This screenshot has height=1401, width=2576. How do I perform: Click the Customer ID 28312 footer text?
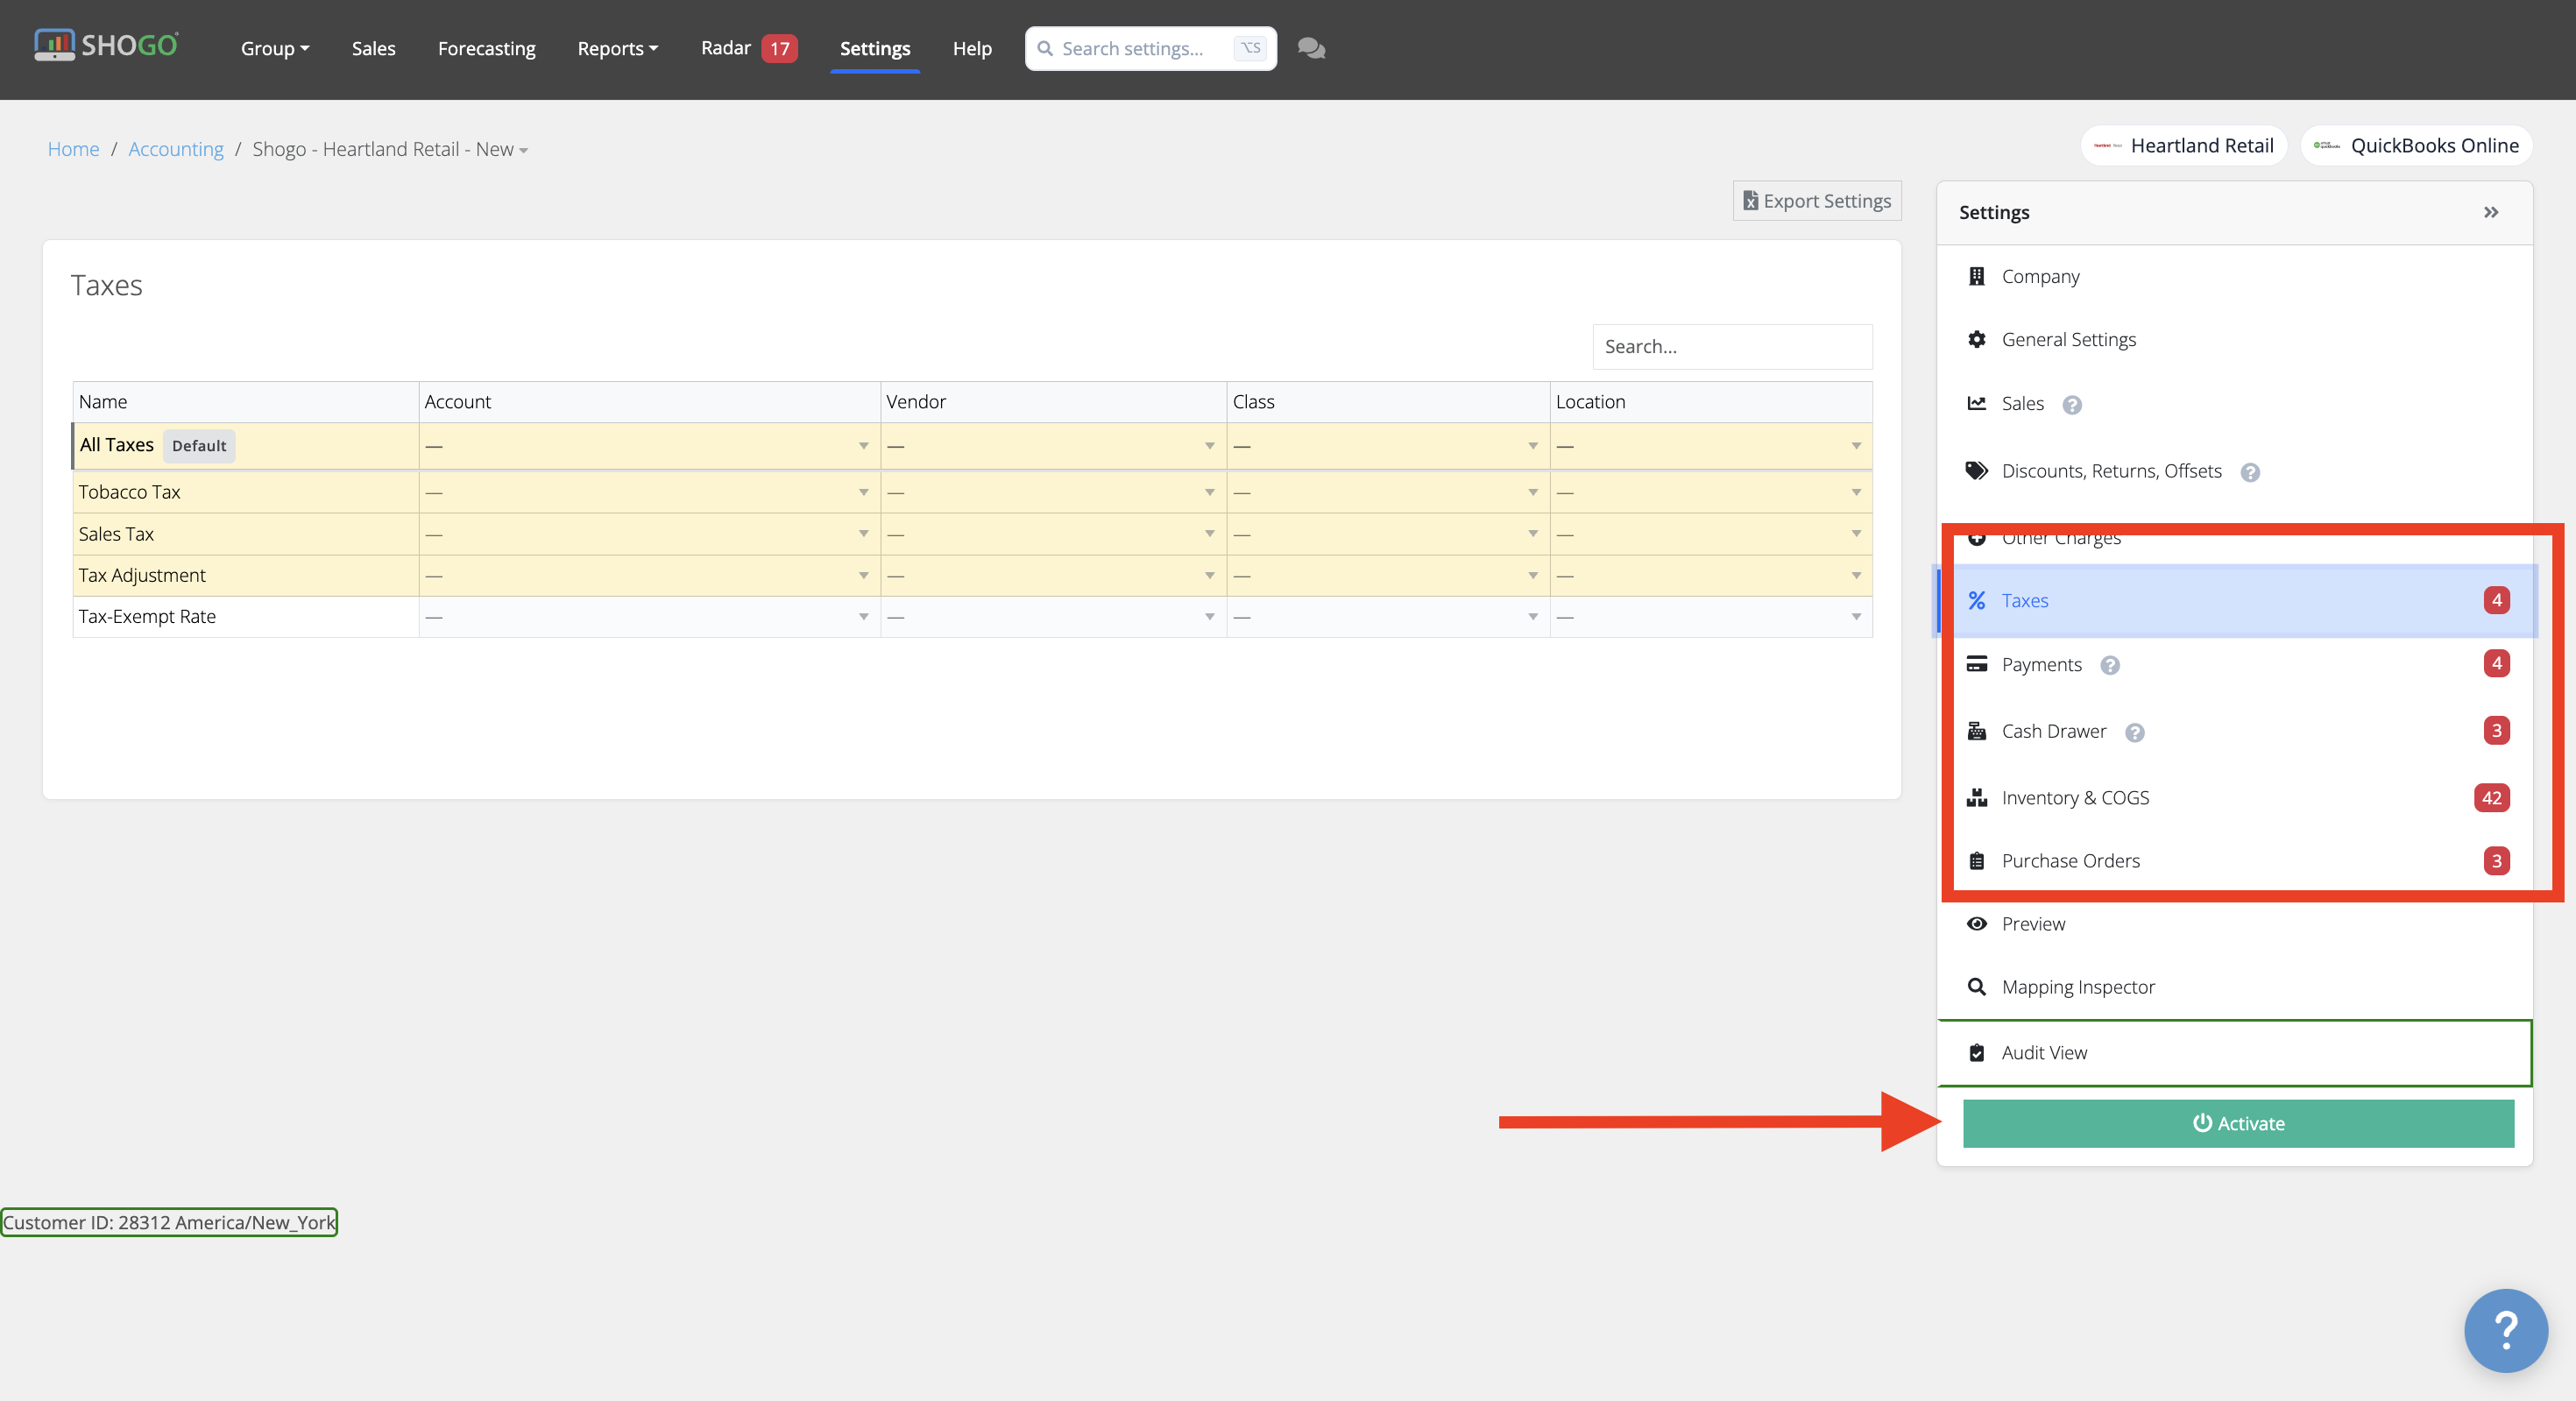[169, 1222]
